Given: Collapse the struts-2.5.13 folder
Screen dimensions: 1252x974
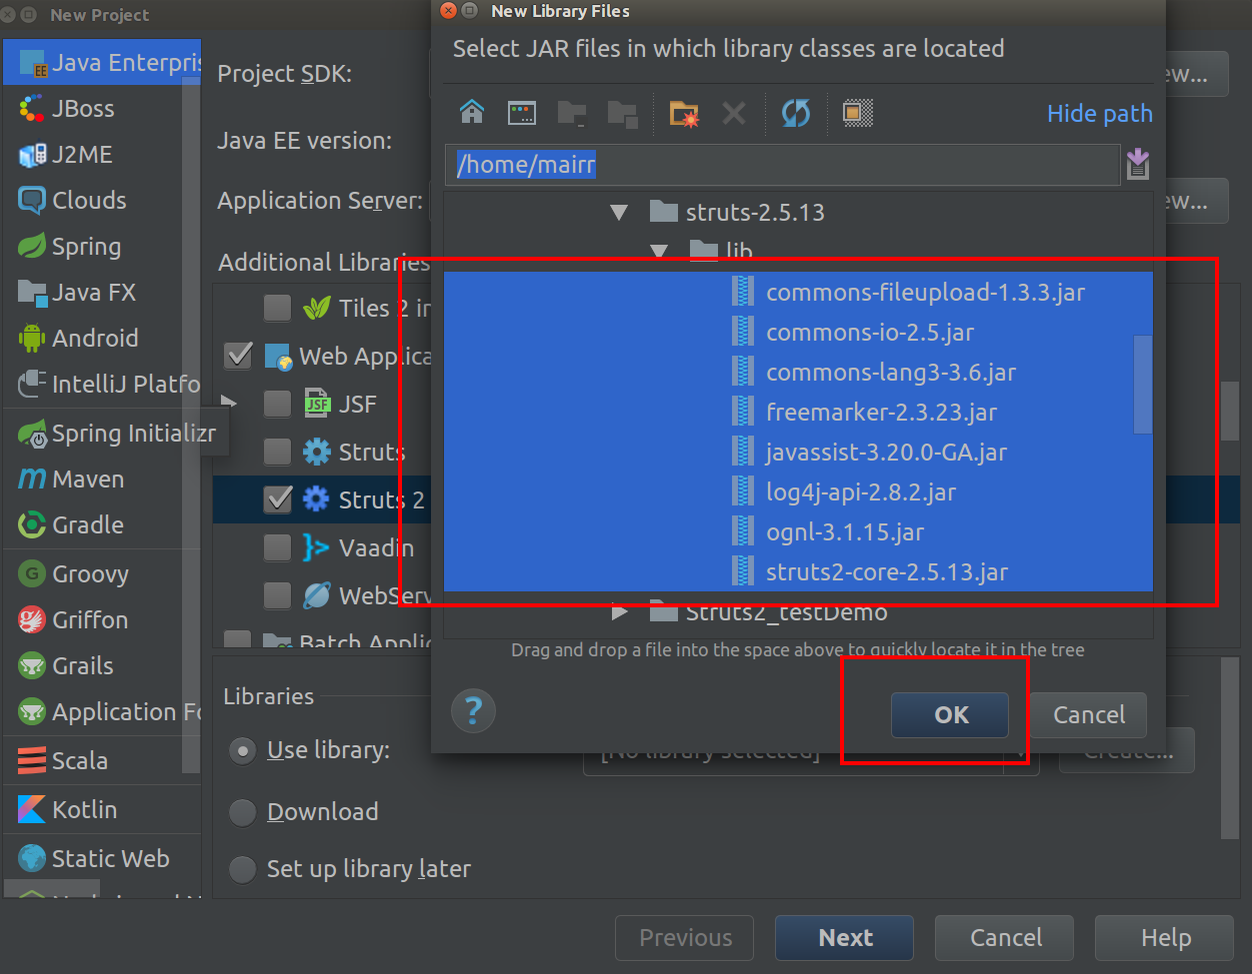Looking at the screenshot, I should (x=619, y=212).
